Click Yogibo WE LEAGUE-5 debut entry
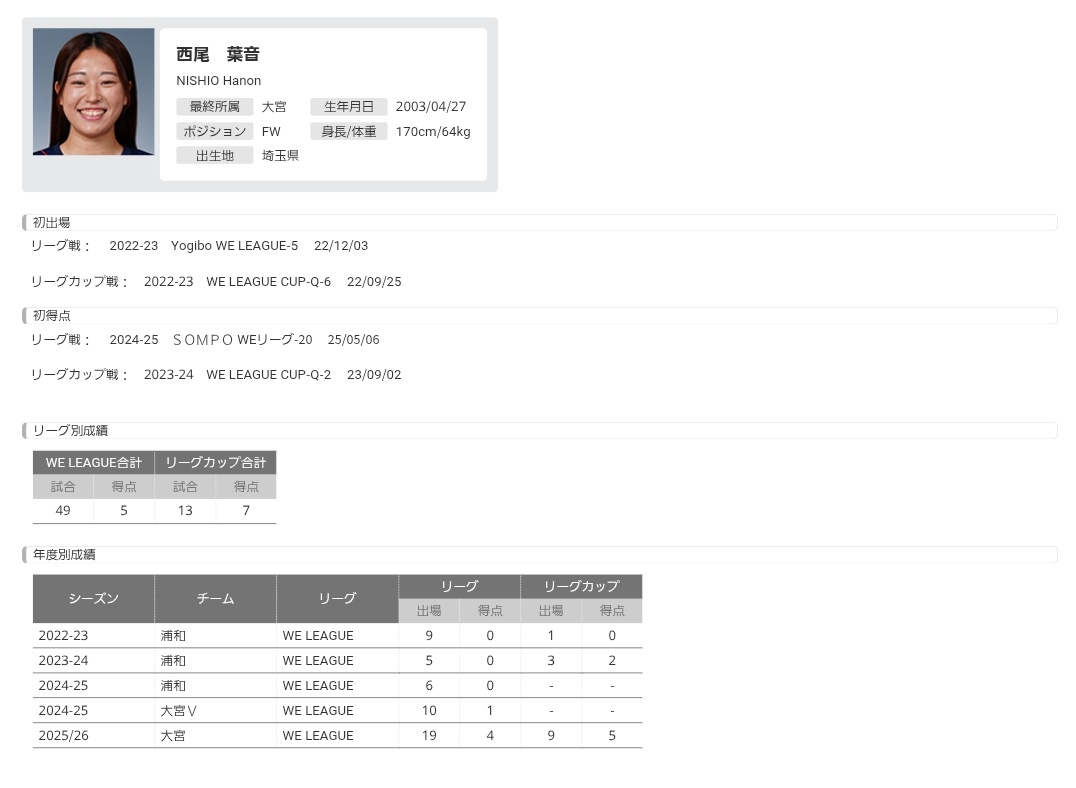 tap(234, 246)
